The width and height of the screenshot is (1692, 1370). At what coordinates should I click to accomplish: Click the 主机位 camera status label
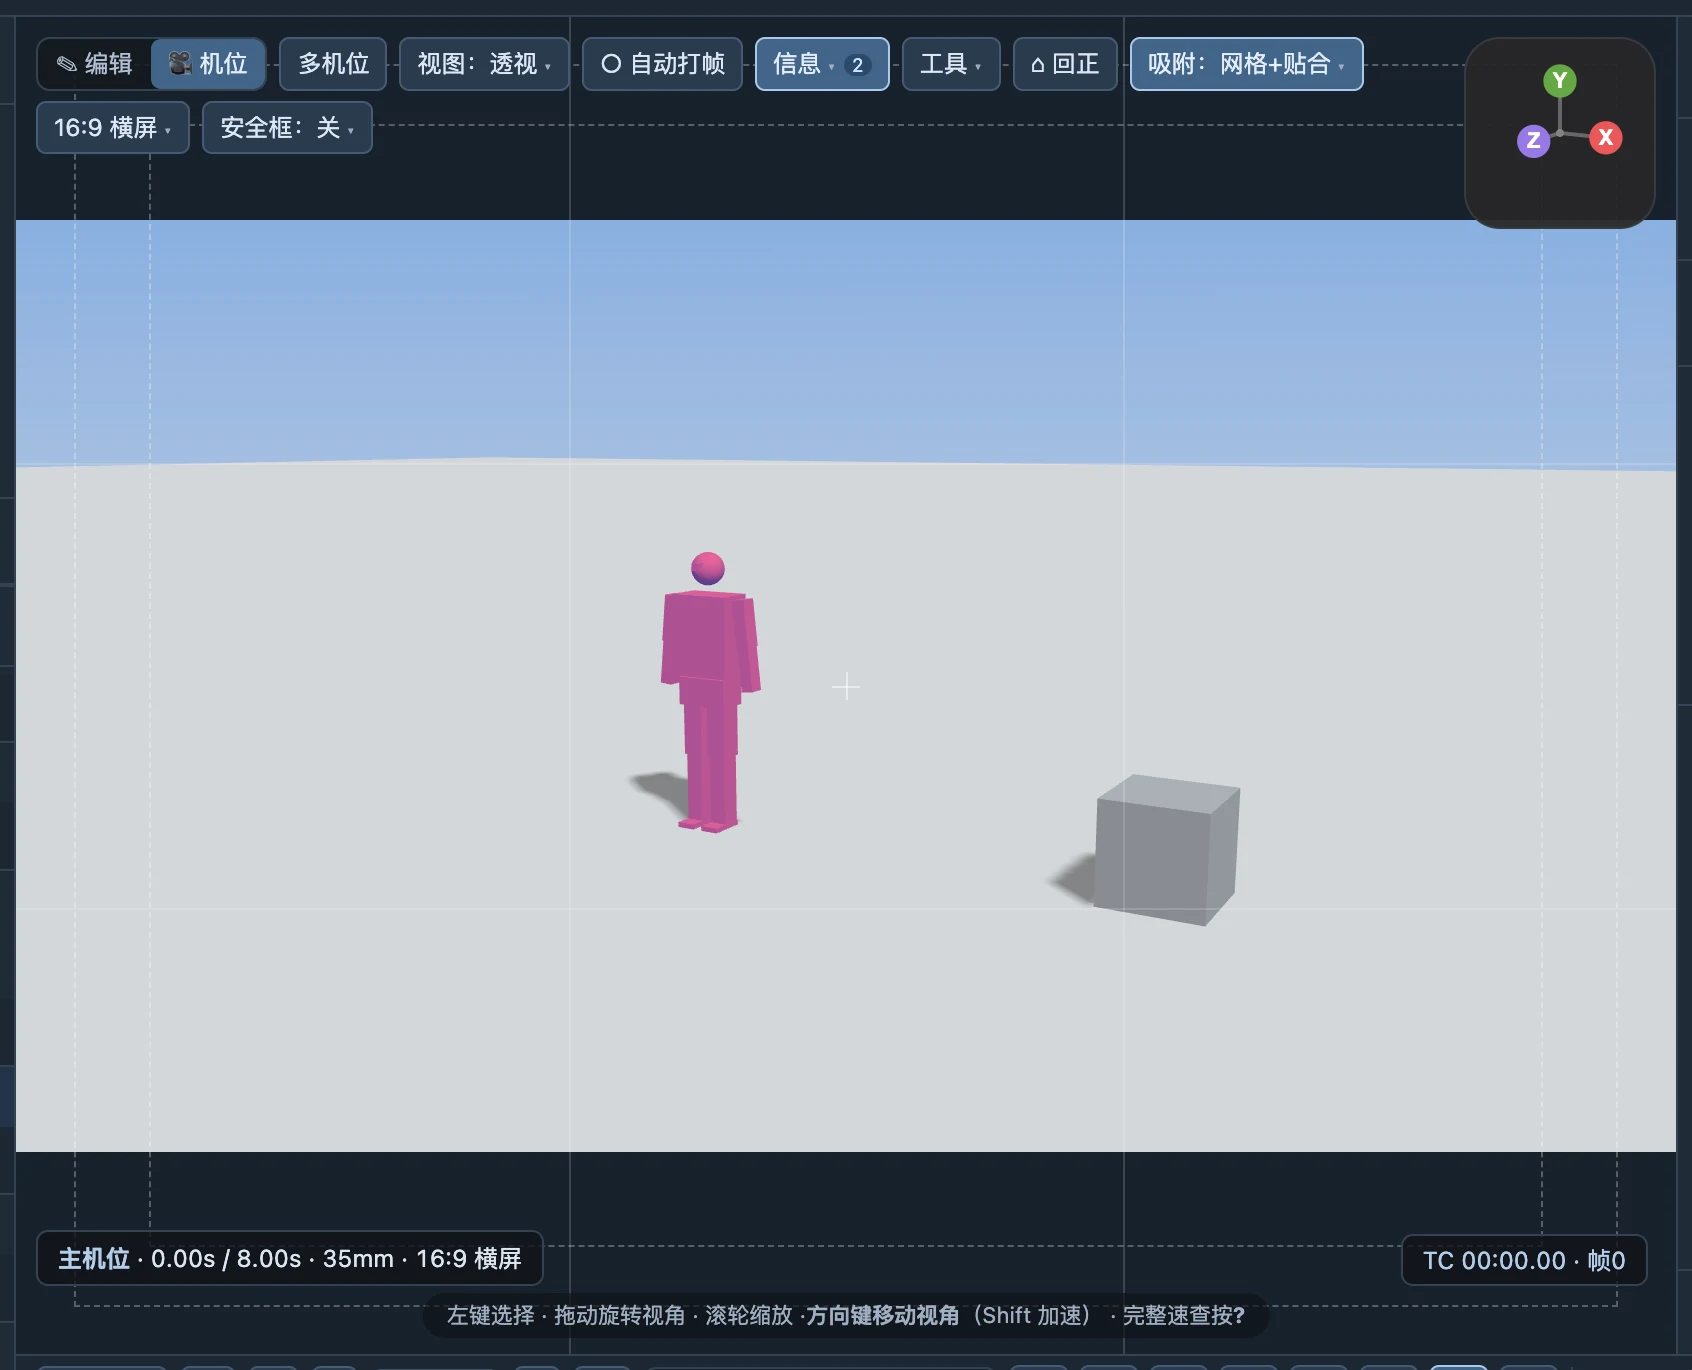(290, 1259)
